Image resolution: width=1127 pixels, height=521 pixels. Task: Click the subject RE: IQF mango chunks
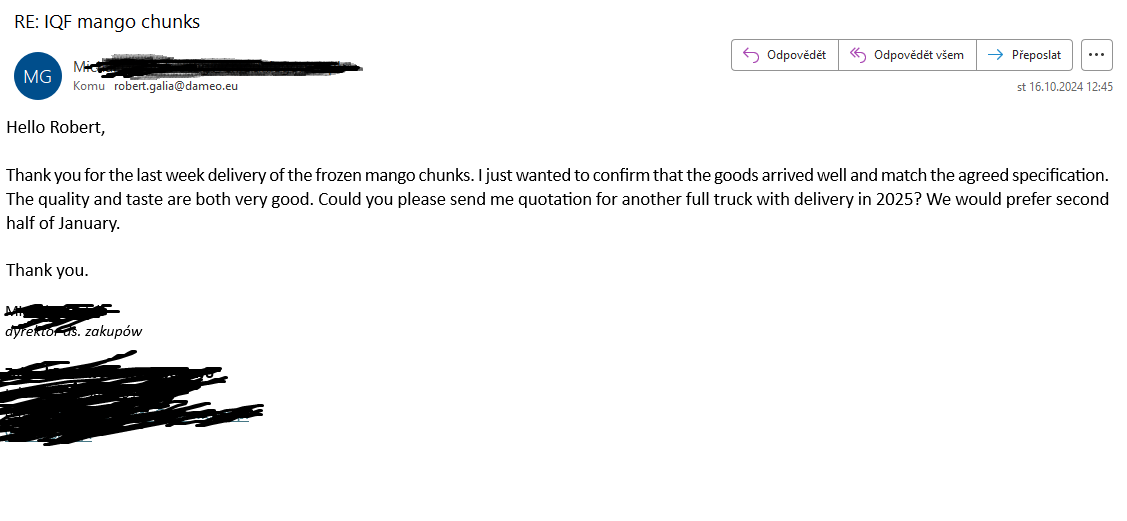click(x=107, y=22)
